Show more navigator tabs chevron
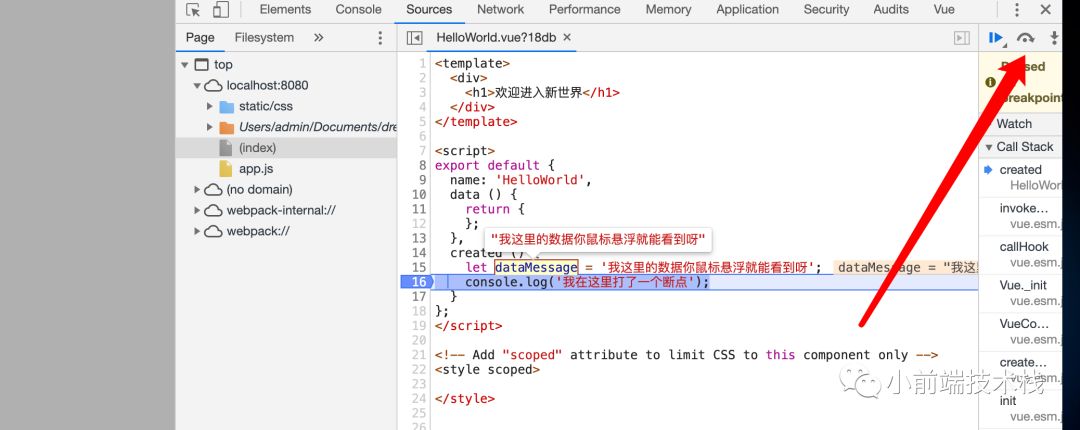1080x430 pixels. pyautogui.click(x=318, y=38)
